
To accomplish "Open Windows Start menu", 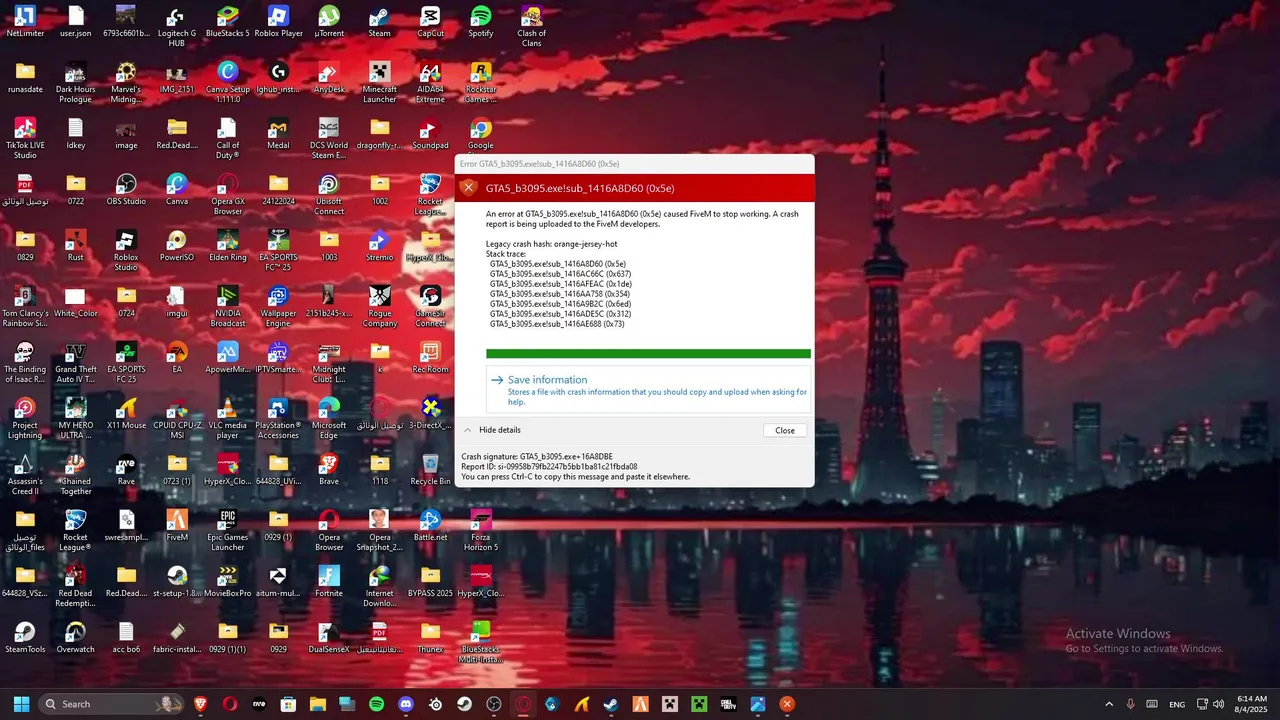I will tap(21, 704).
